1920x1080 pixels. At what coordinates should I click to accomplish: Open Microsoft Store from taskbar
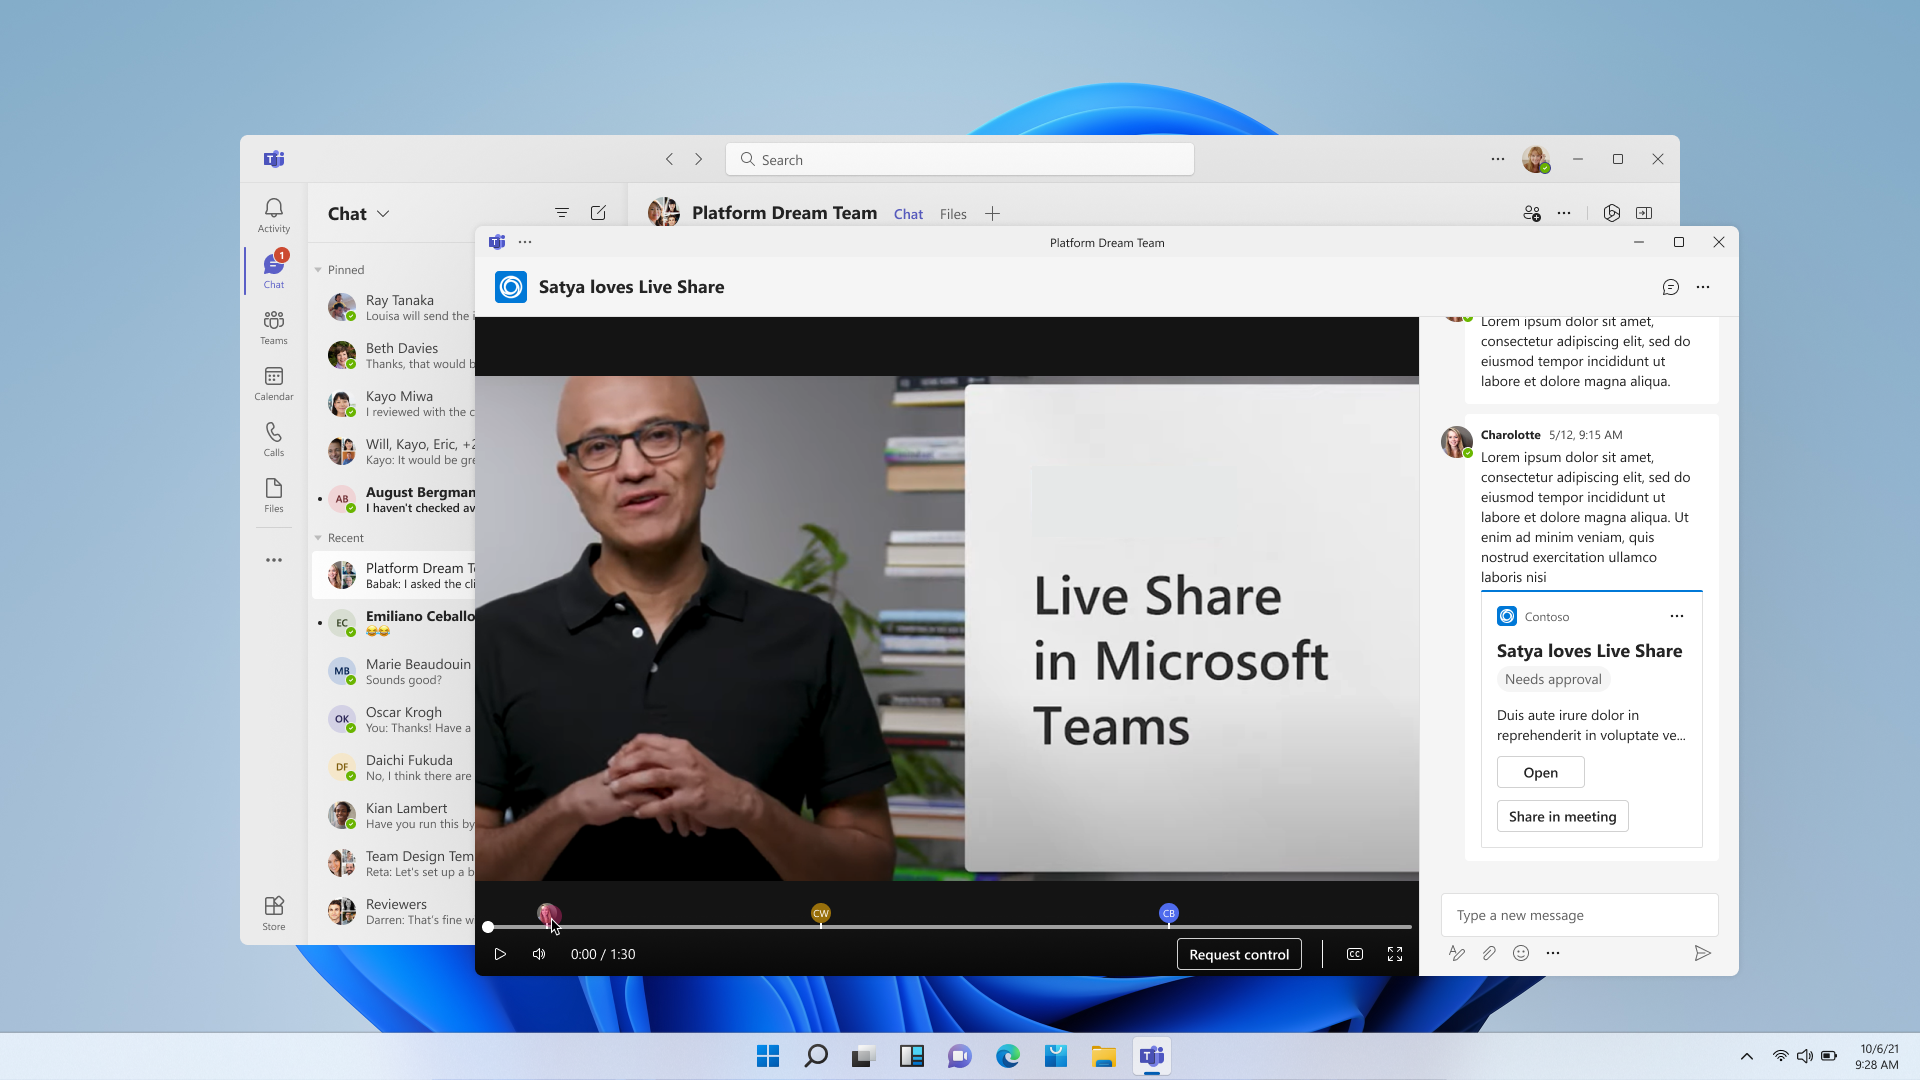pyautogui.click(x=1056, y=1056)
